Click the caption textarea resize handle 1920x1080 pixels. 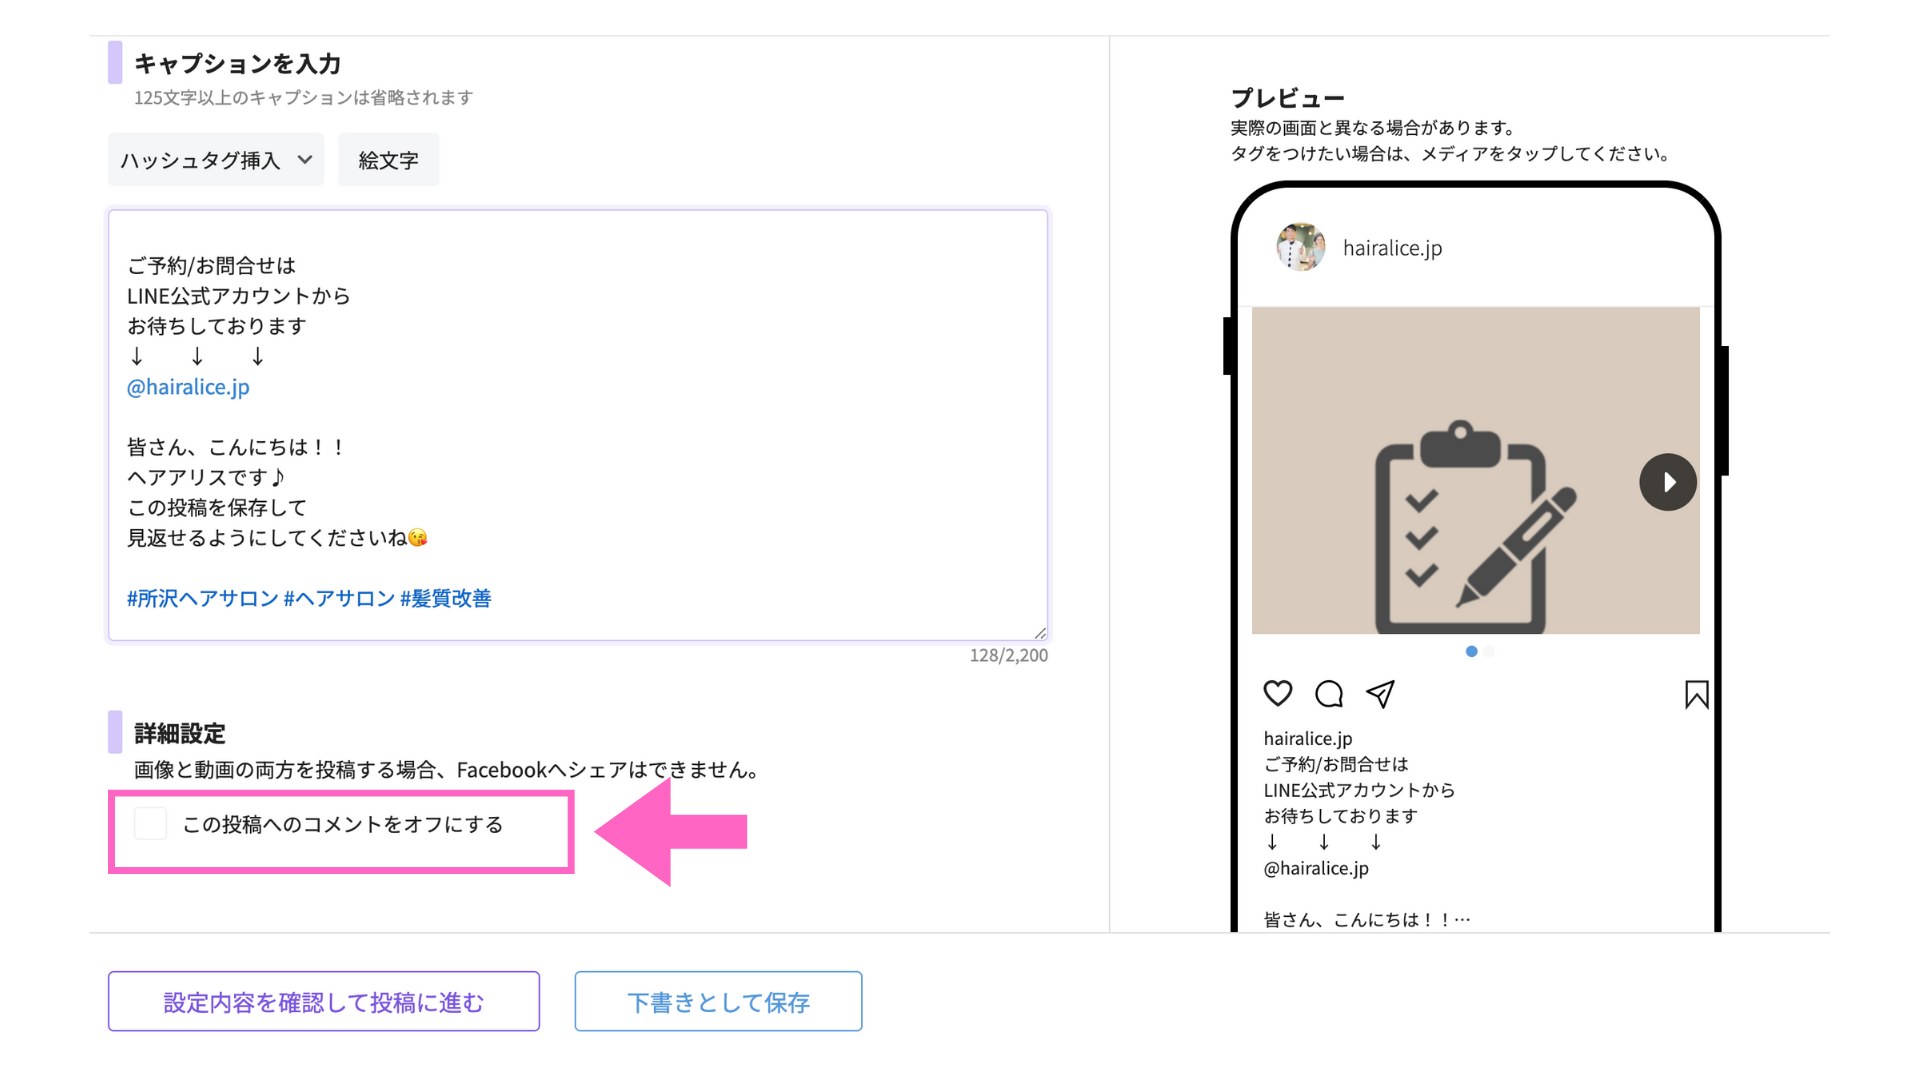(x=1040, y=632)
